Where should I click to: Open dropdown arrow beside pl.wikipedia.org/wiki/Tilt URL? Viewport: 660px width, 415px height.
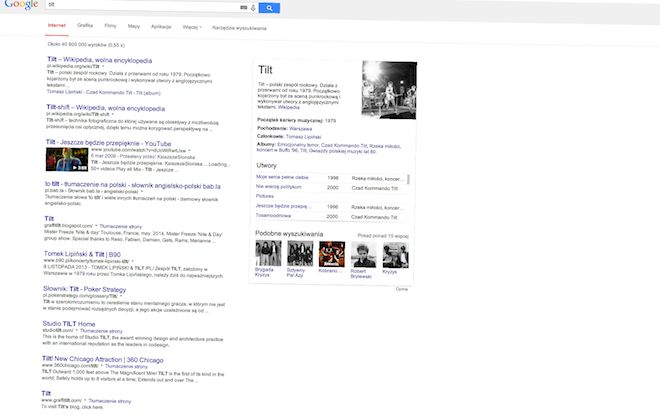point(103,66)
